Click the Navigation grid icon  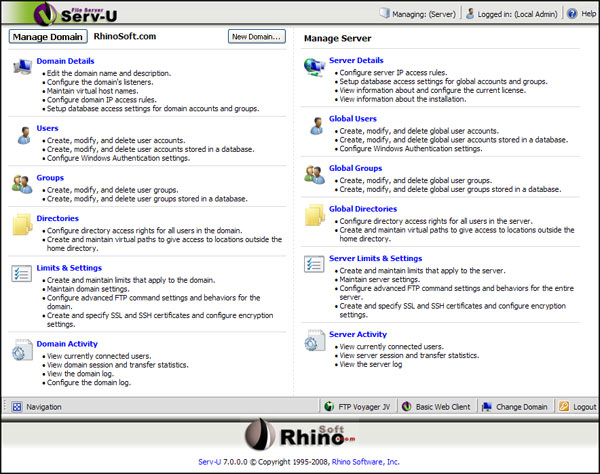tap(16, 407)
